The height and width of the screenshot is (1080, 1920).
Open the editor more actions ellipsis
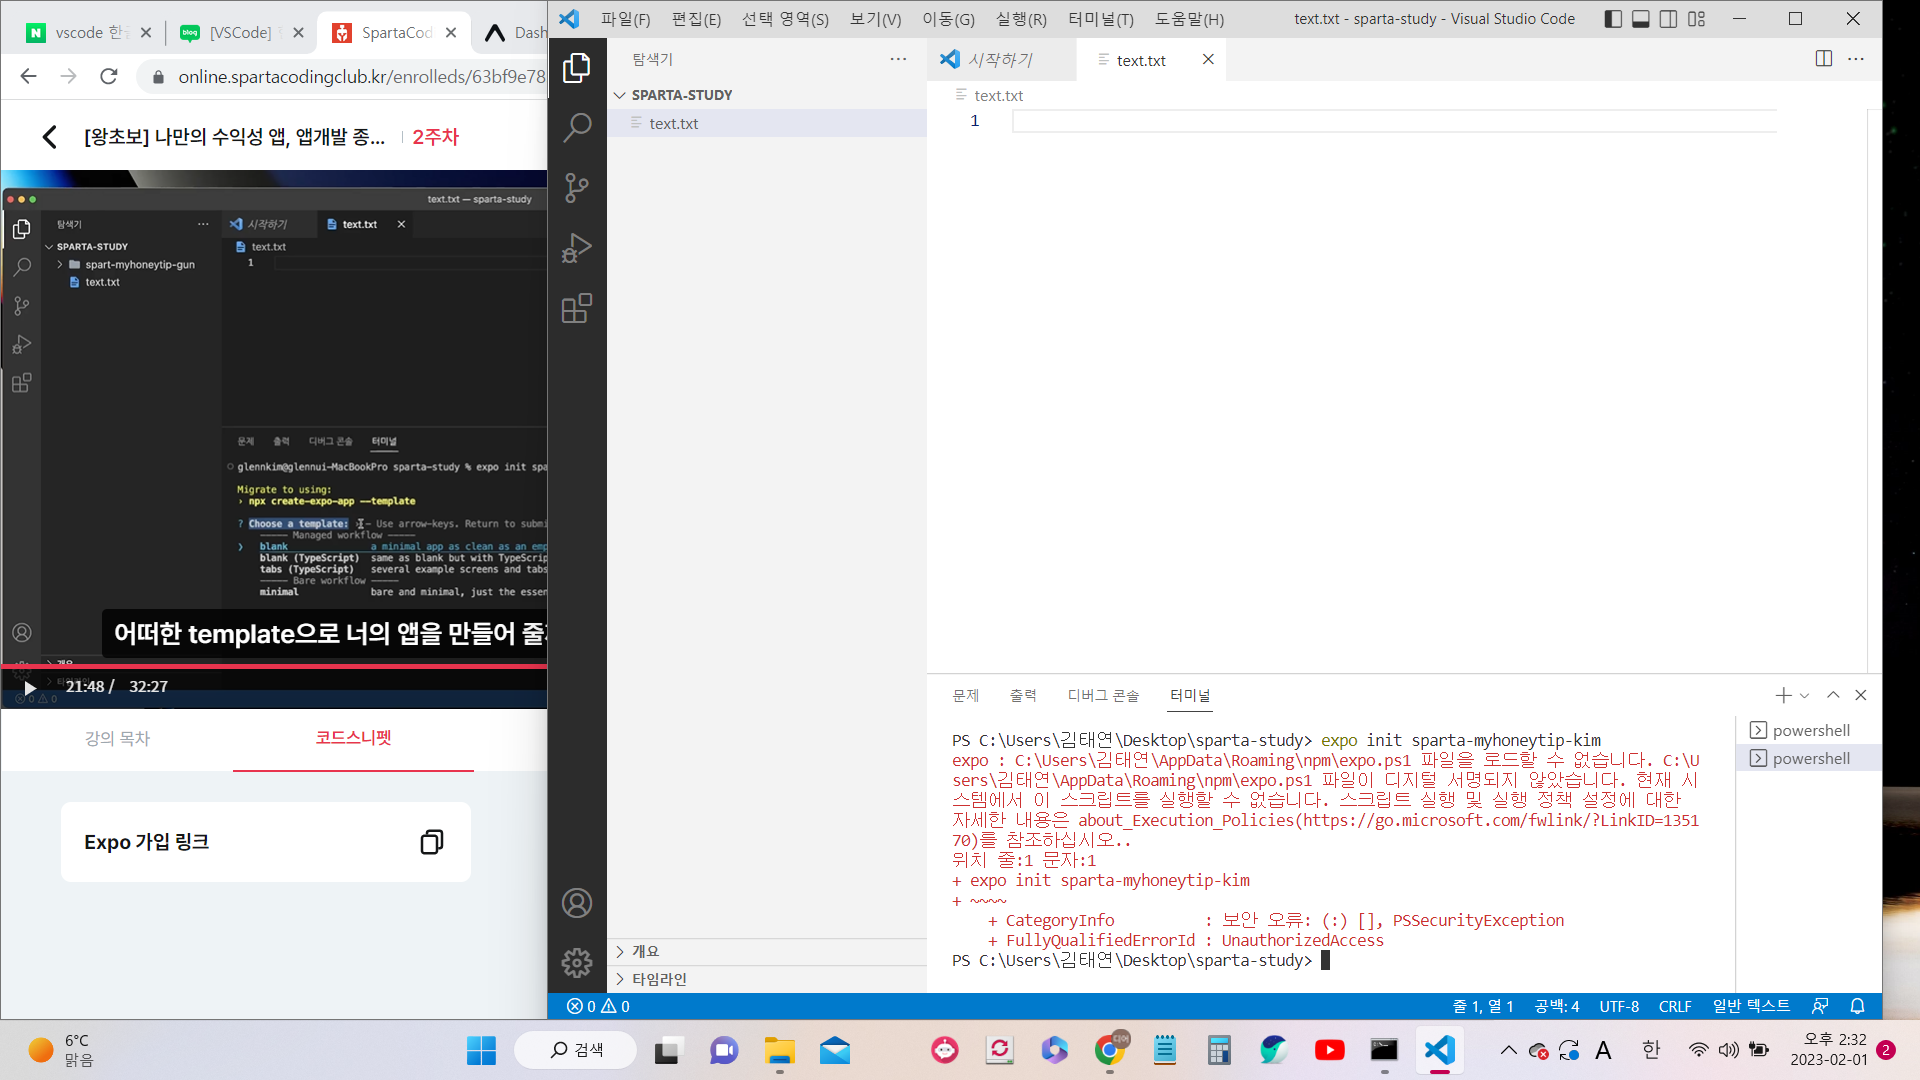(1856, 59)
